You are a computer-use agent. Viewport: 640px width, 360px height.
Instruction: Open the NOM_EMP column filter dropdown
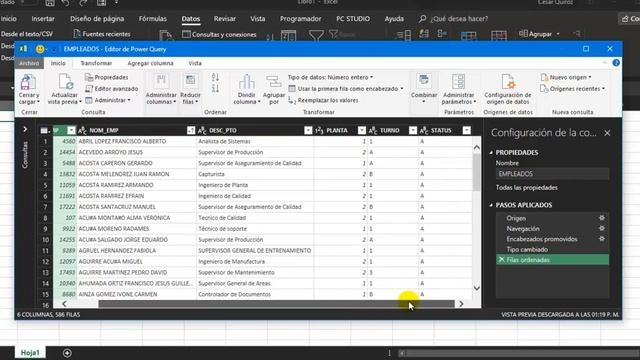coord(191,130)
